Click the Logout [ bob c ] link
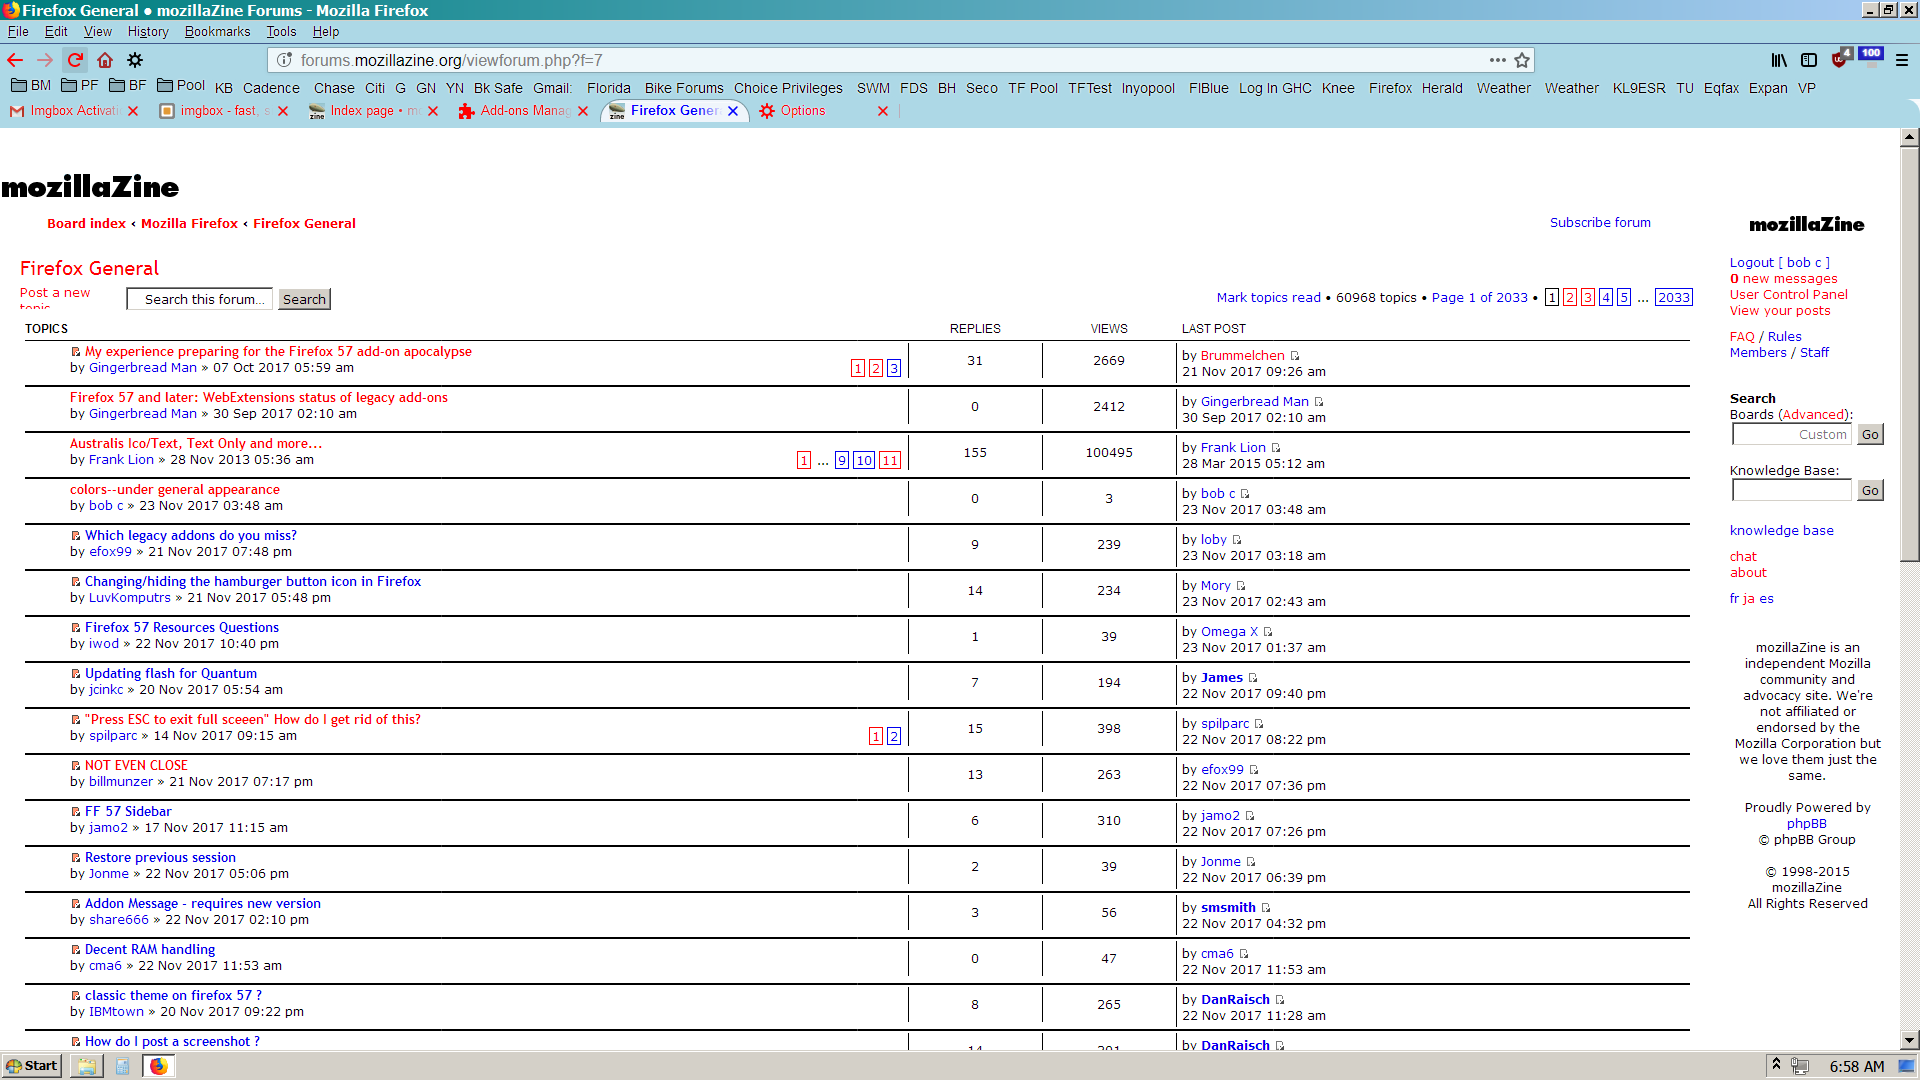This screenshot has height=1080, width=1920. 1780,263
